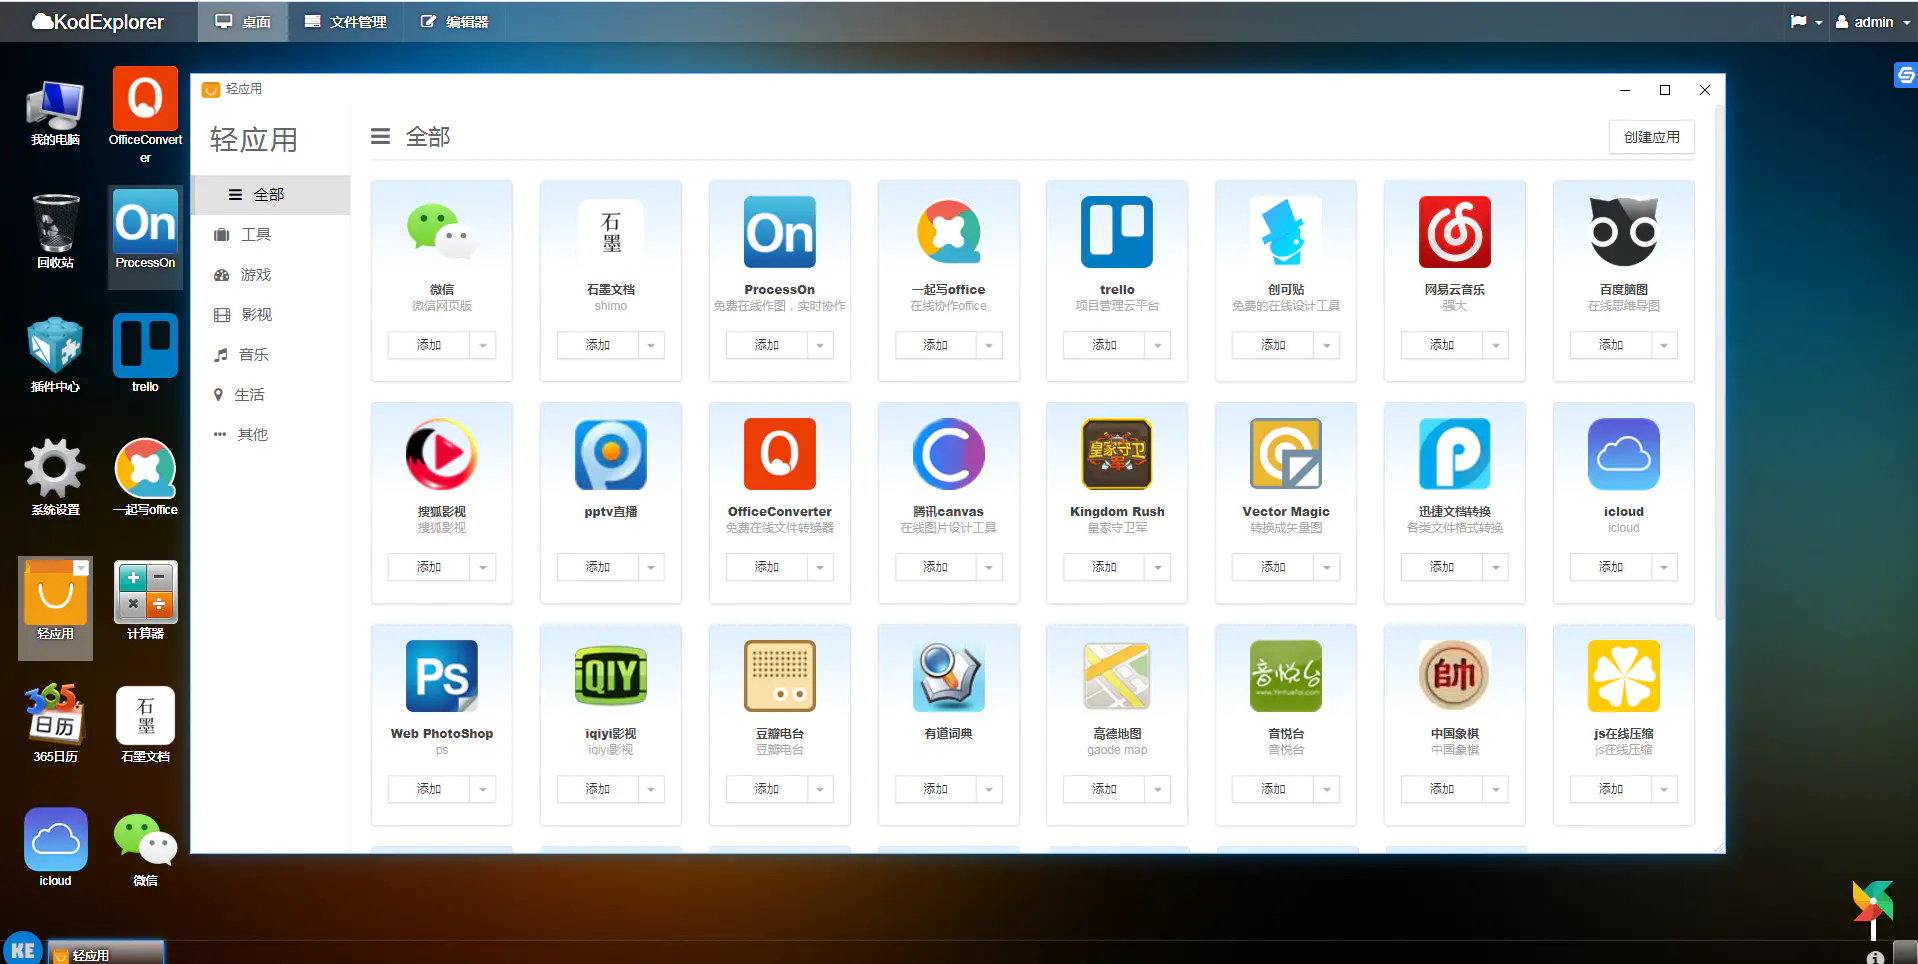Click the Vector Magic app icon
This screenshot has width=1918, height=964.
pos(1285,454)
